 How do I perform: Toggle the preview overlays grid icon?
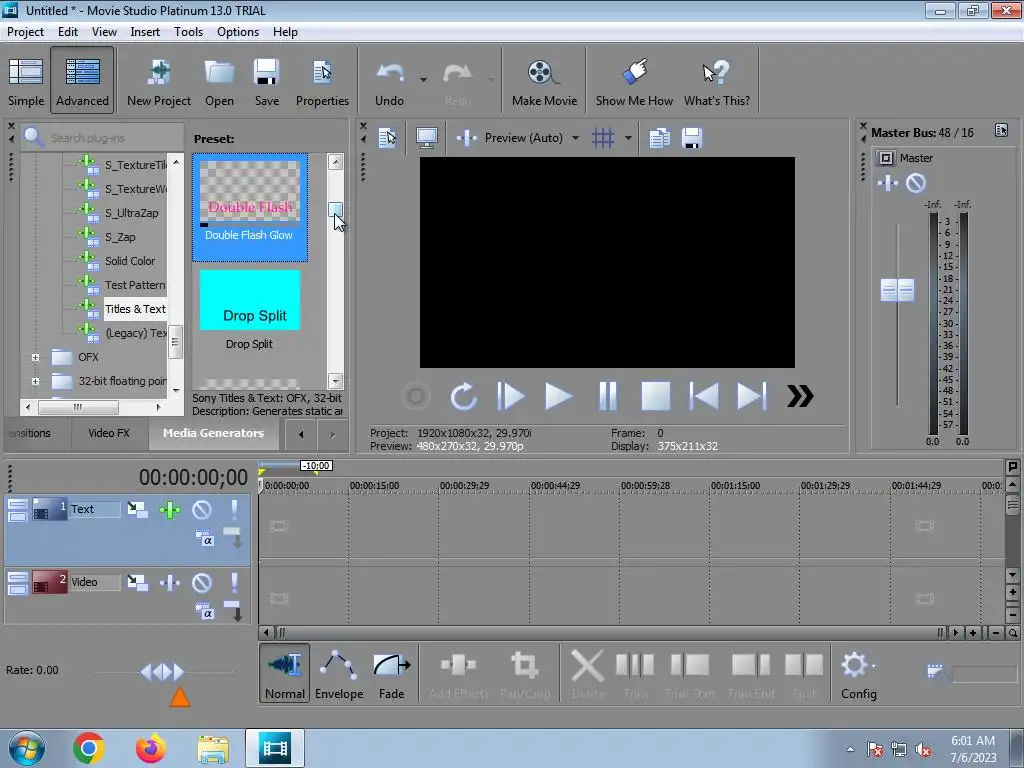(x=602, y=138)
